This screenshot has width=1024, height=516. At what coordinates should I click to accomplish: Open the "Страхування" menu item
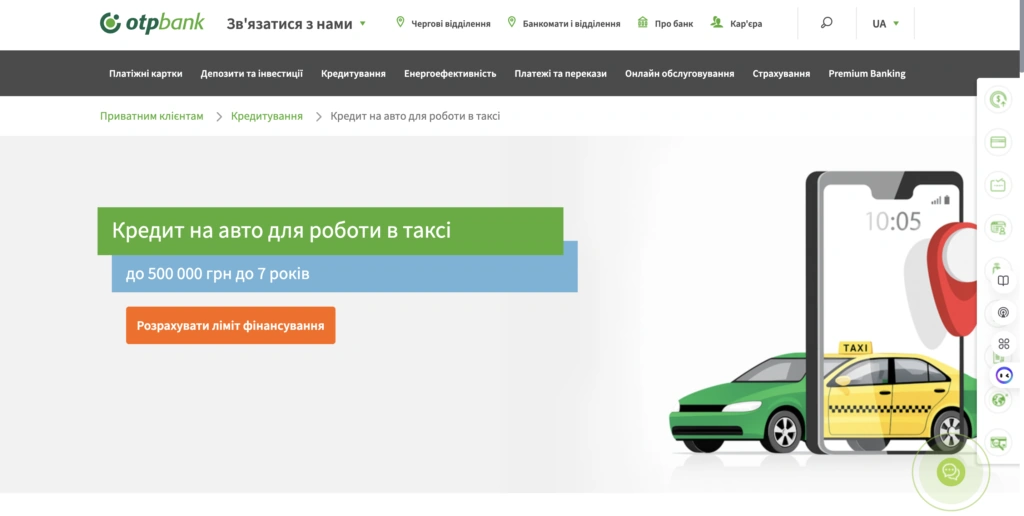[x=781, y=73]
